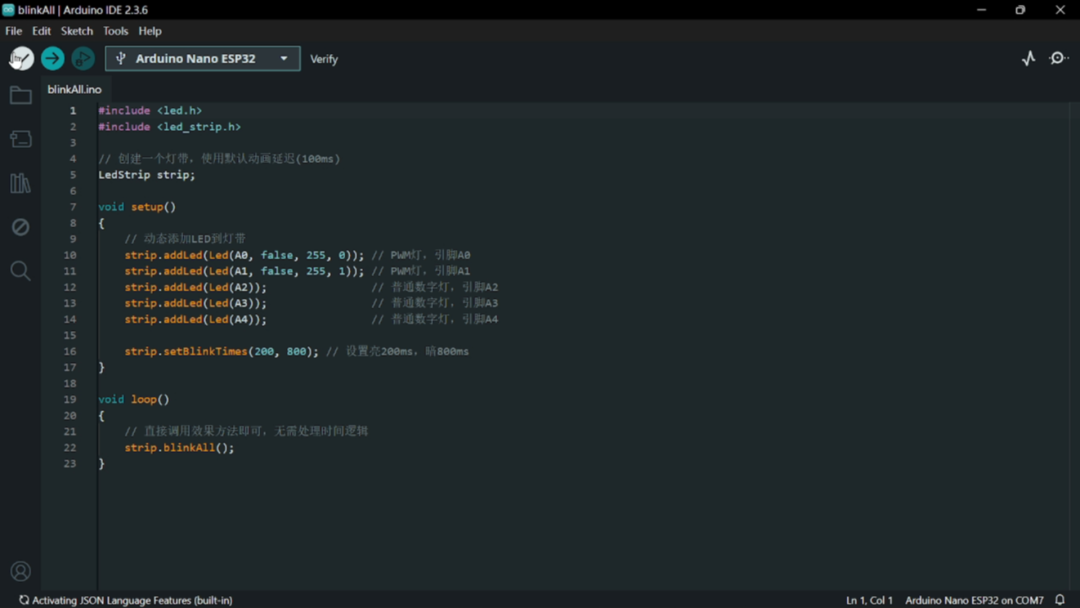Open the File menu
This screenshot has width=1080, height=608.
coord(14,31)
